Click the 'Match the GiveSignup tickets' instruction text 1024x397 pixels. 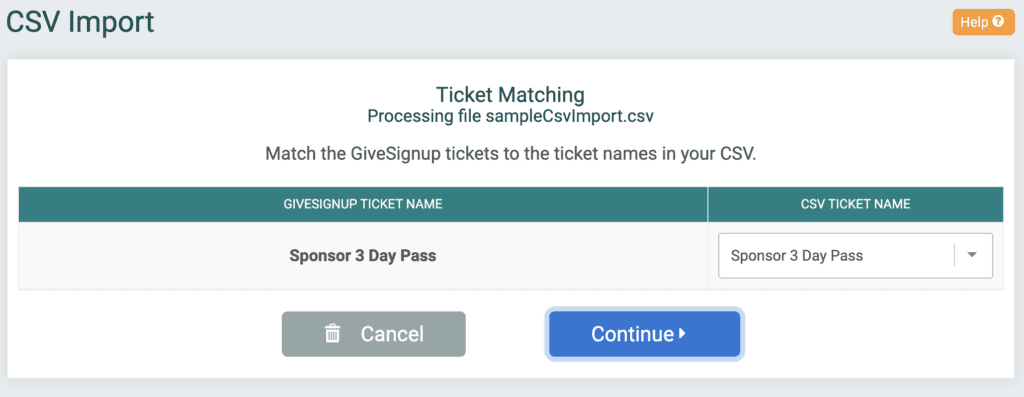tap(510, 155)
